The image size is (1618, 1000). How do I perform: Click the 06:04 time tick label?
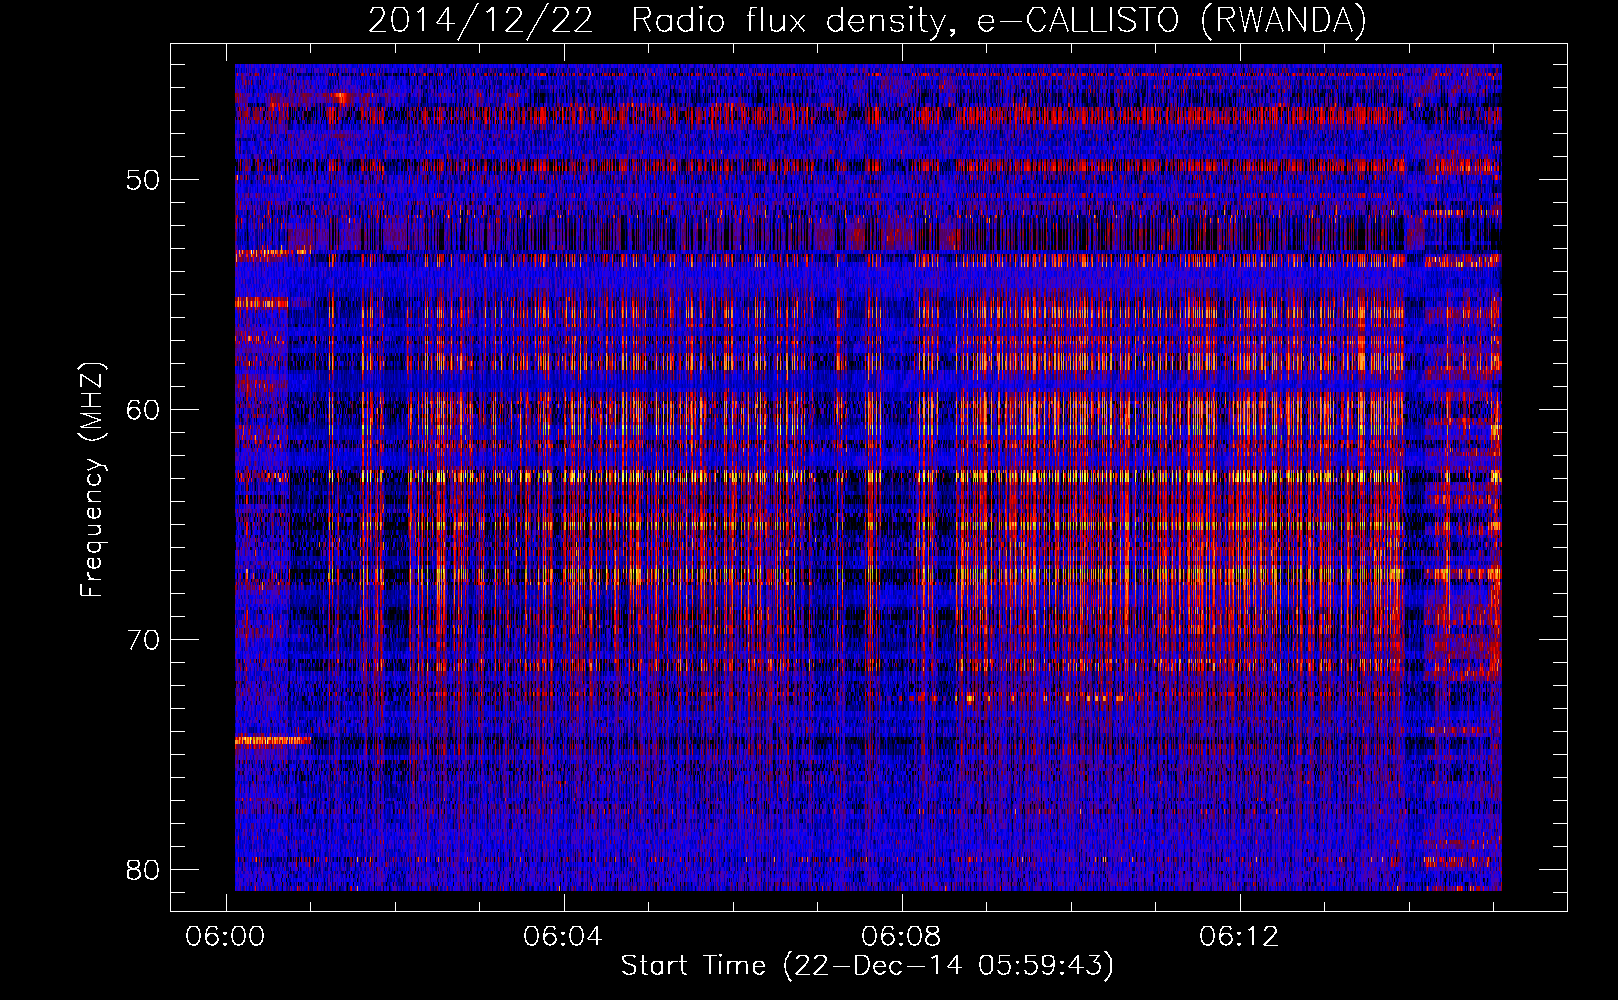564,937
